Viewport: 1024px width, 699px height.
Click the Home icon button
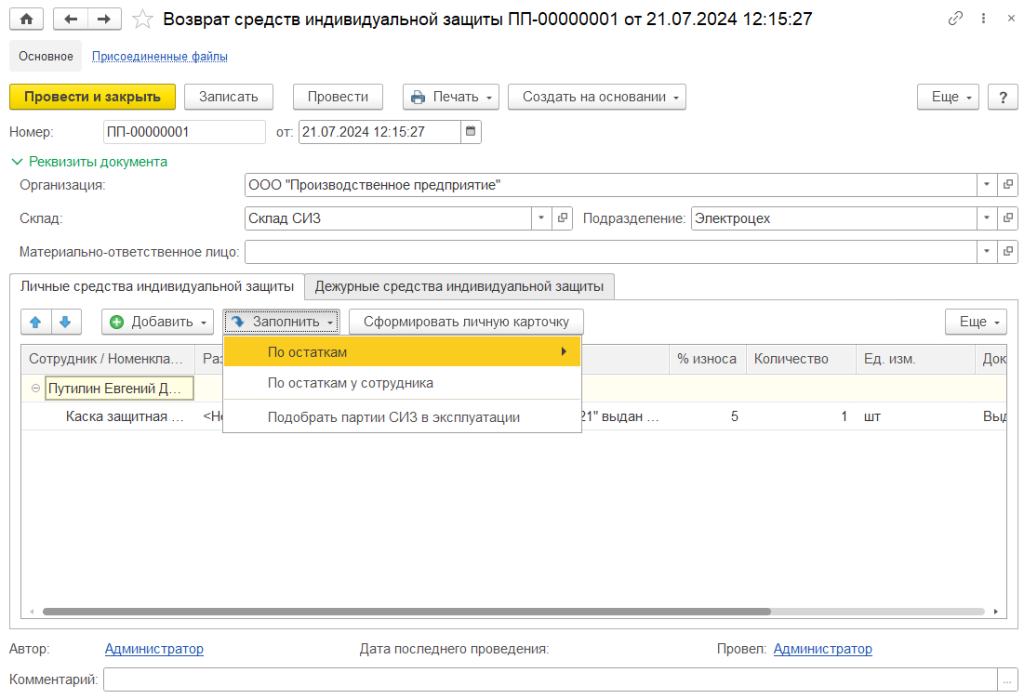point(26,19)
